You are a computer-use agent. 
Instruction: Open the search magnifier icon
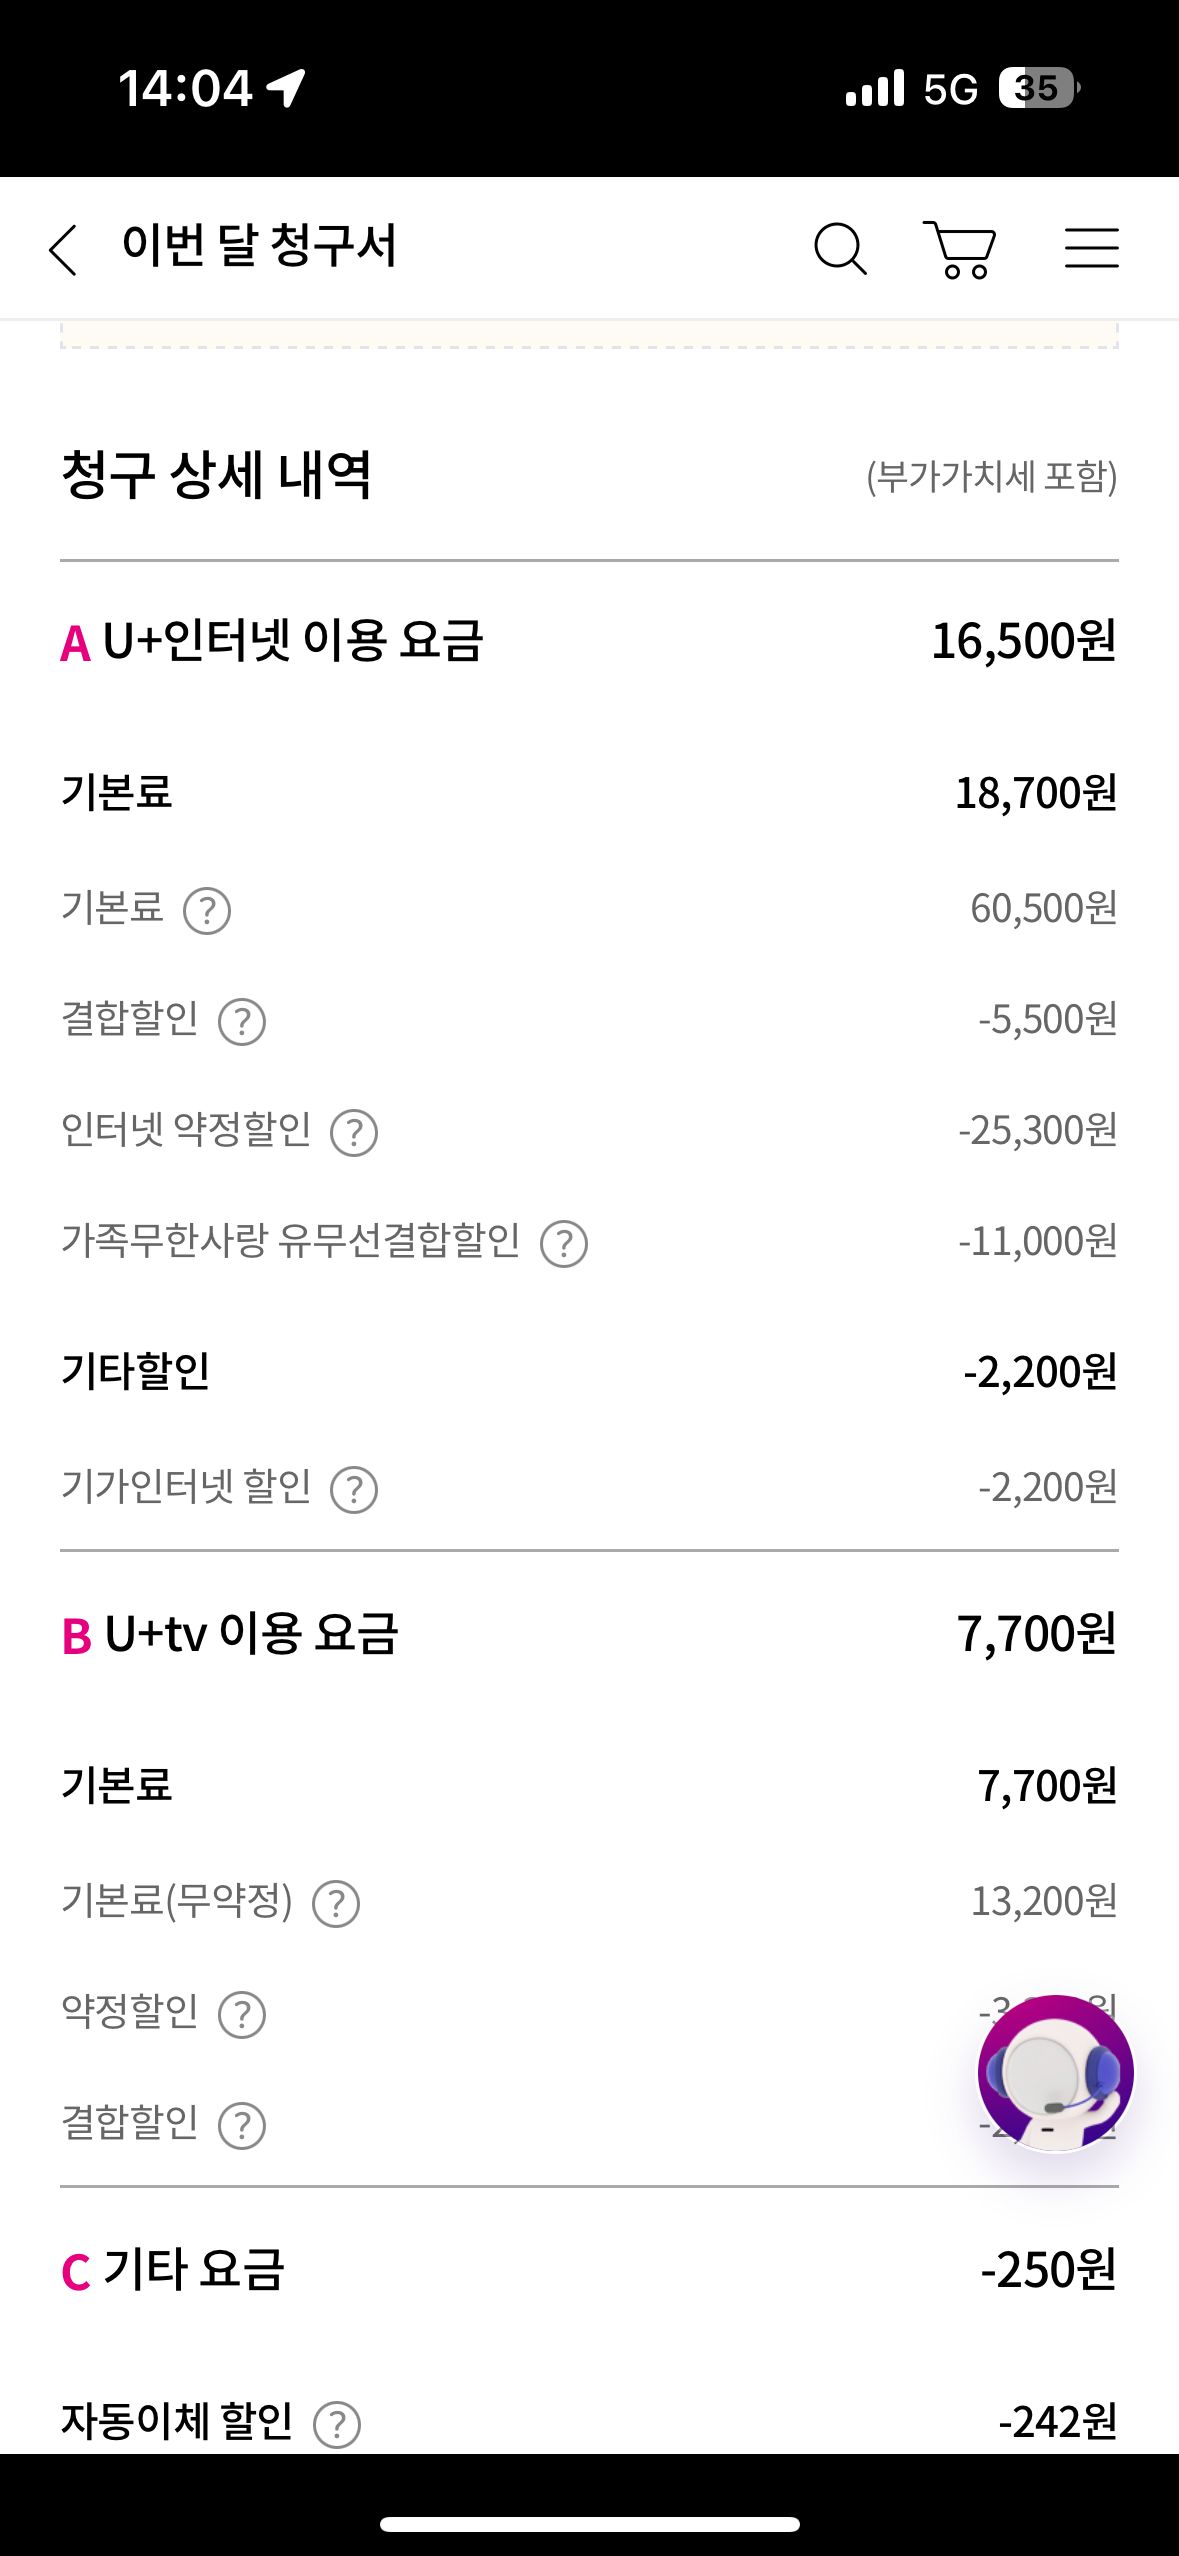coord(839,249)
